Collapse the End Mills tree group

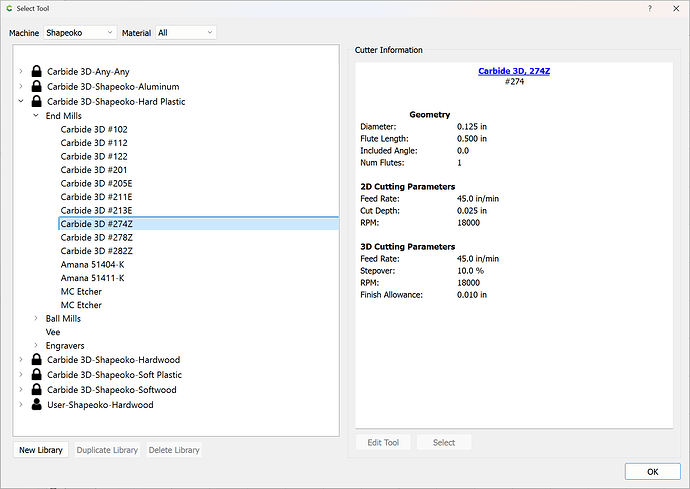coord(36,116)
